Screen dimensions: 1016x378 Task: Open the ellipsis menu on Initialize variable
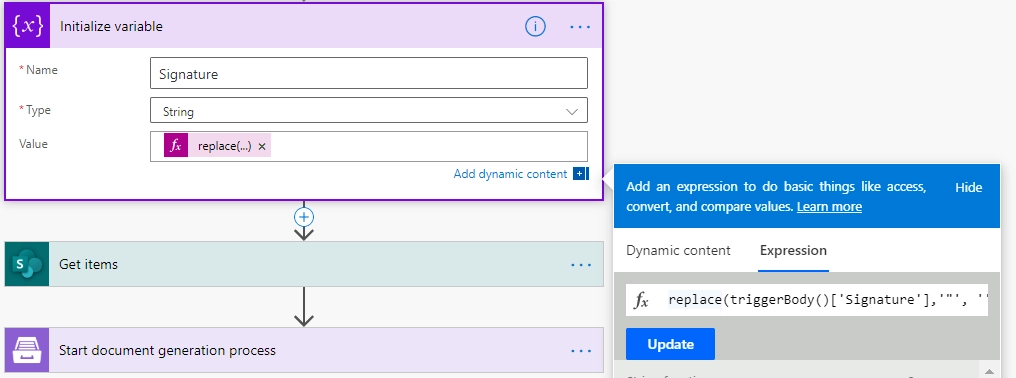tap(580, 27)
